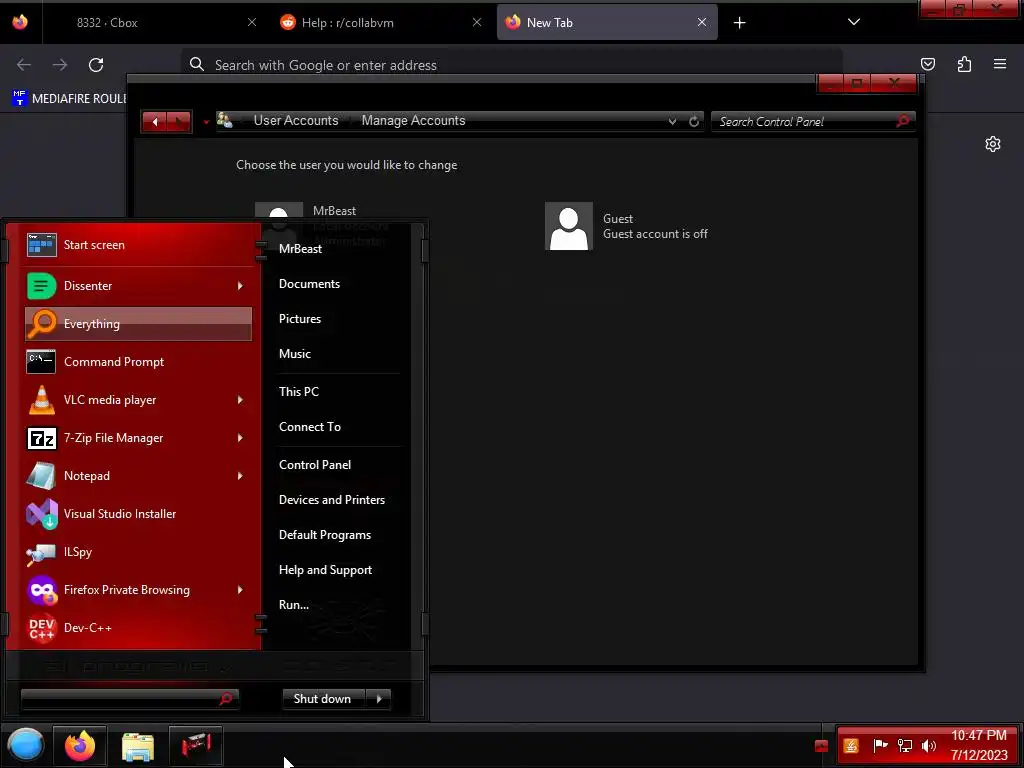This screenshot has height=768, width=1024.
Task: Focus the Start menu search box
Action: pyautogui.click(x=129, y=699)
